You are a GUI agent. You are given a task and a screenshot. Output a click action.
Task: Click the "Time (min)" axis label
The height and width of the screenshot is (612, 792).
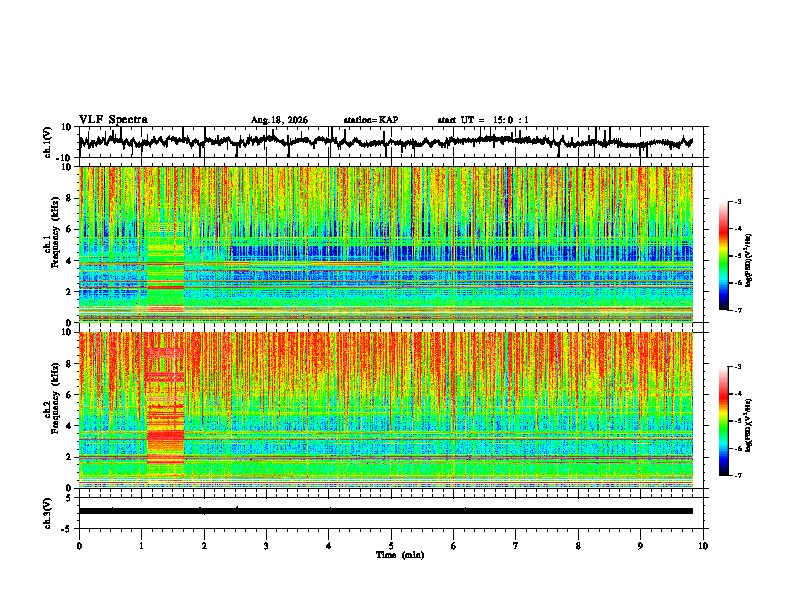[400, 555]
